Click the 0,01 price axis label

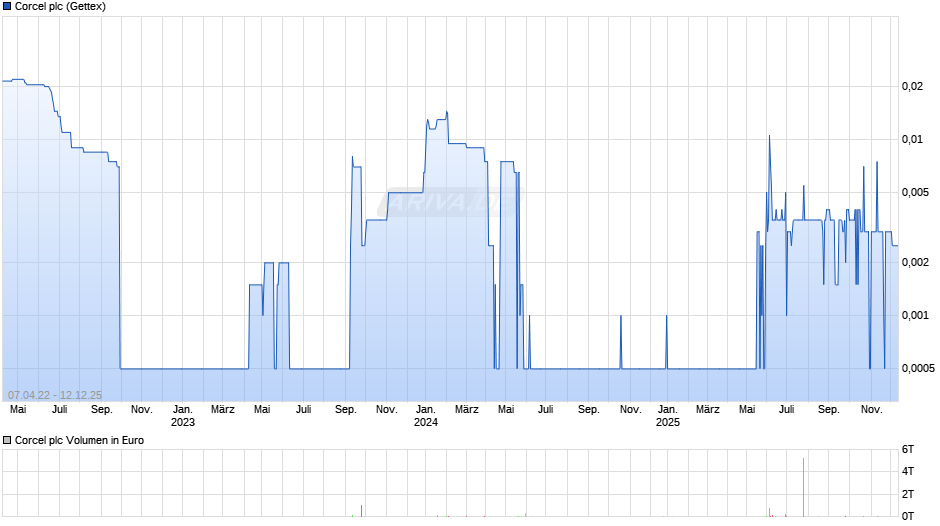[x=912, y=139]
